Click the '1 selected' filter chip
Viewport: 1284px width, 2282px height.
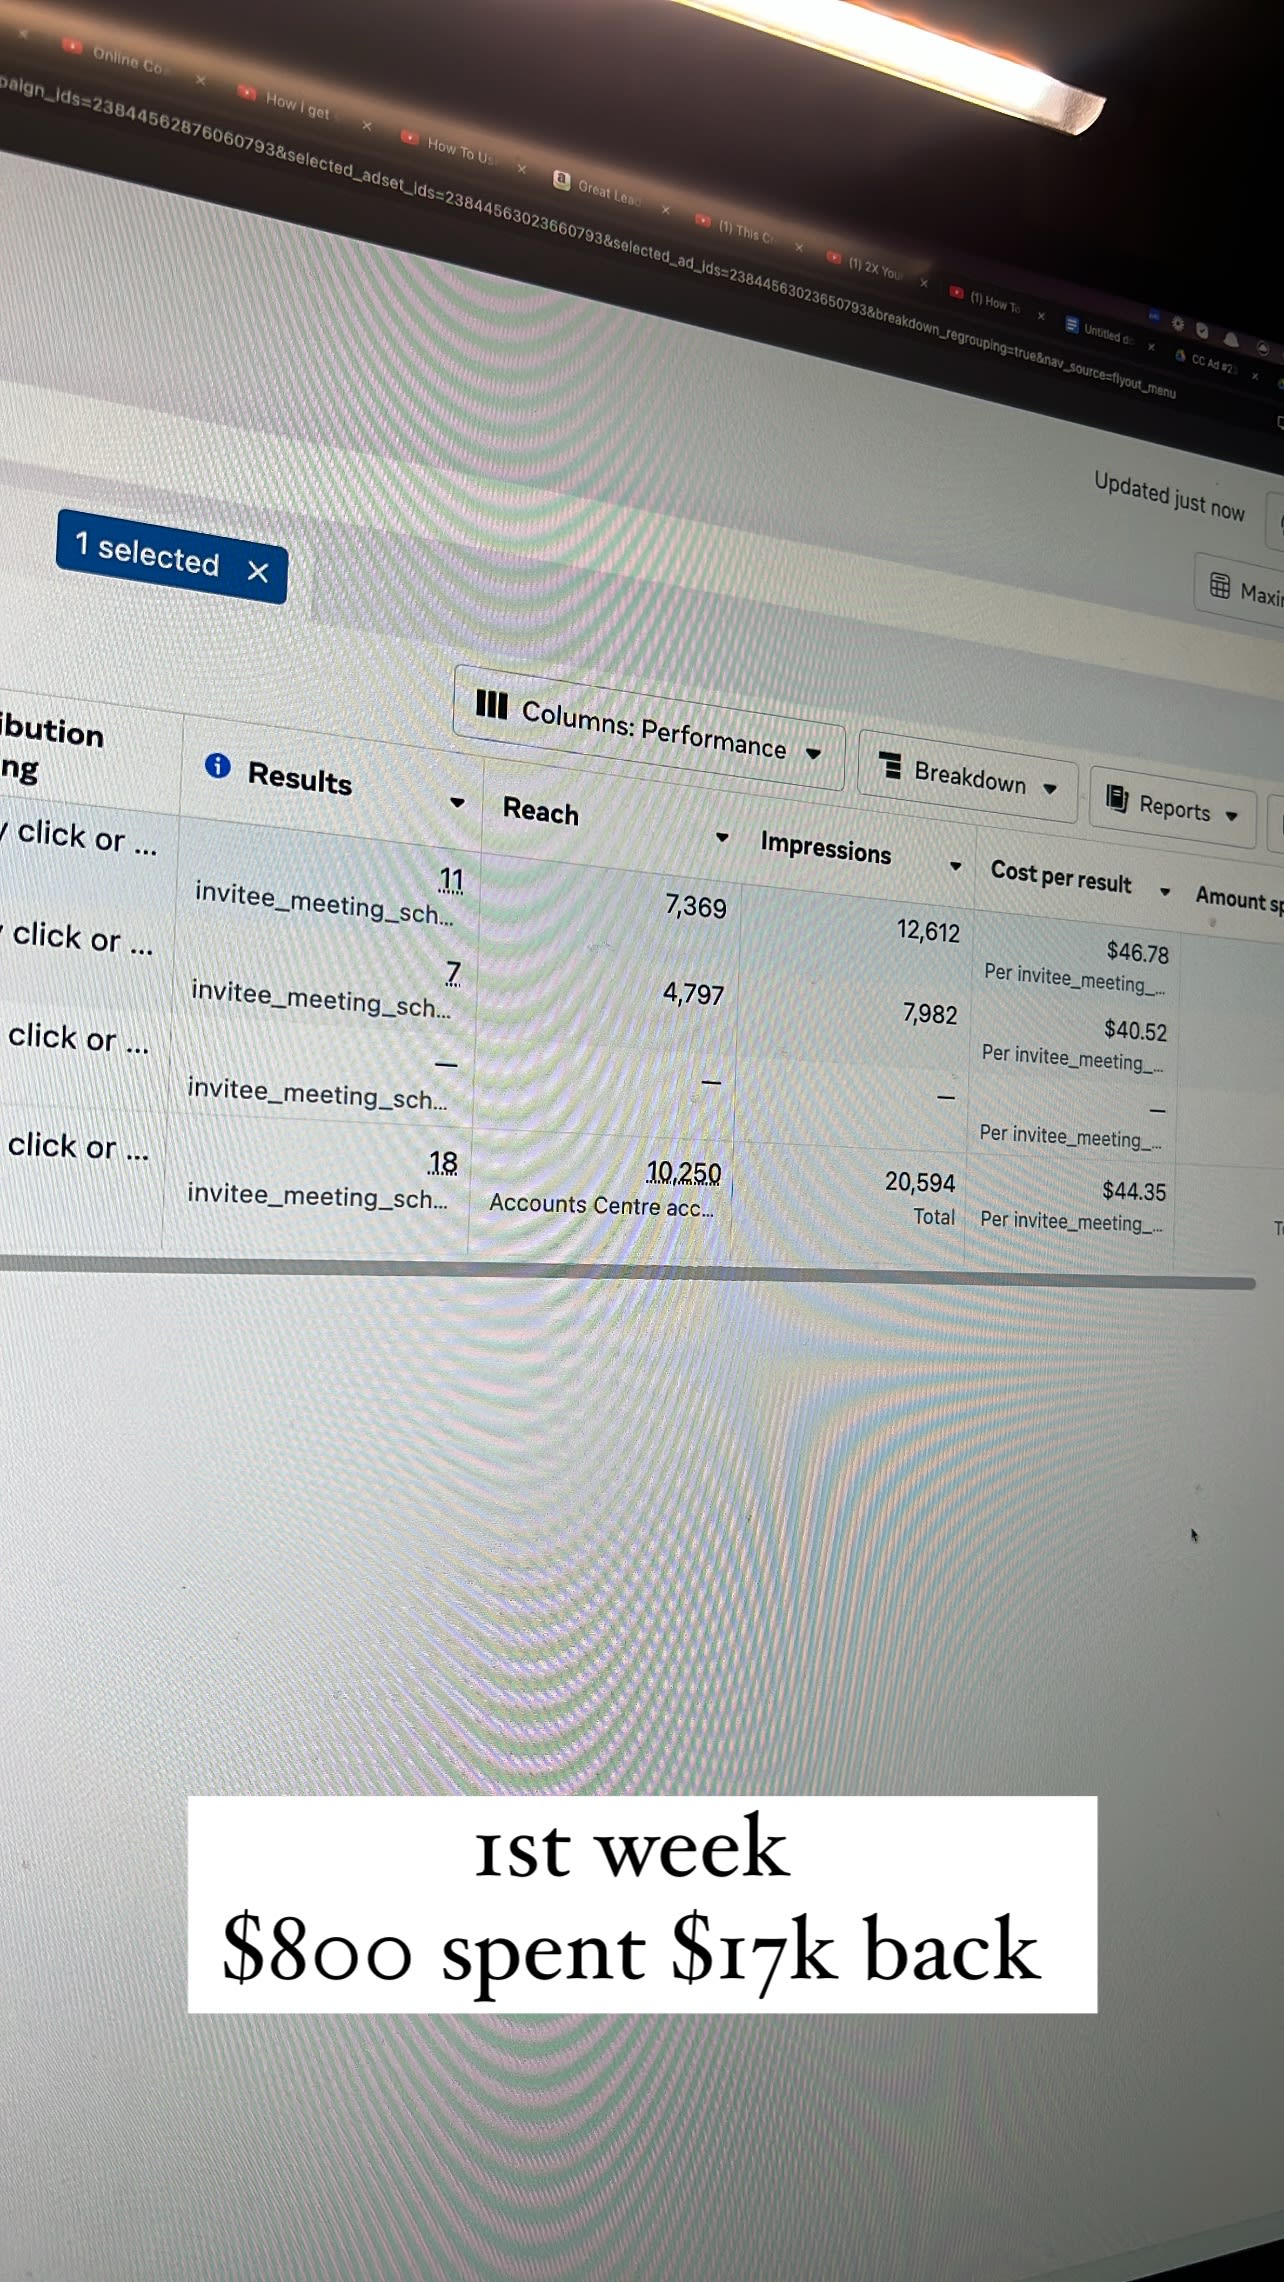pos(172,557)
